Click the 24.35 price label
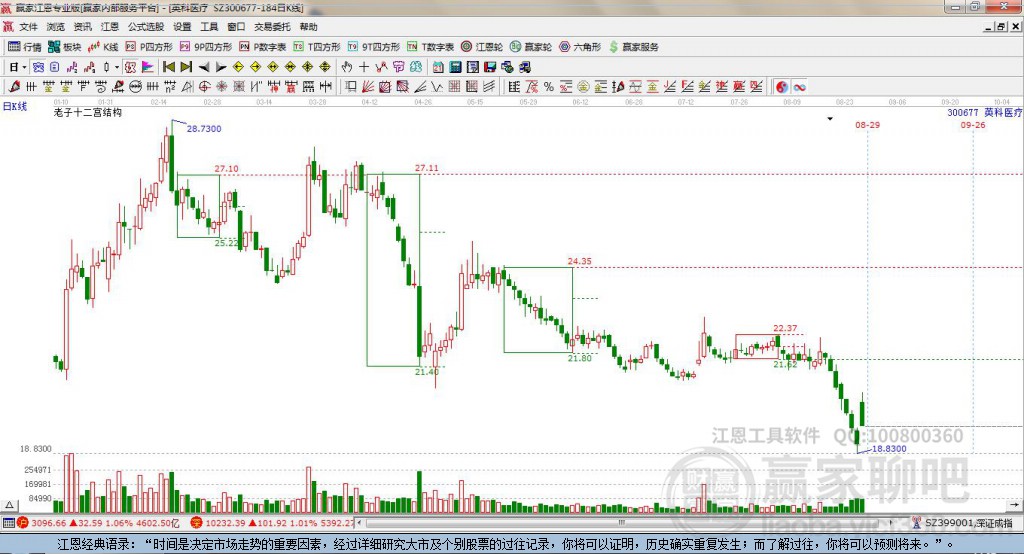 (579, 261)
